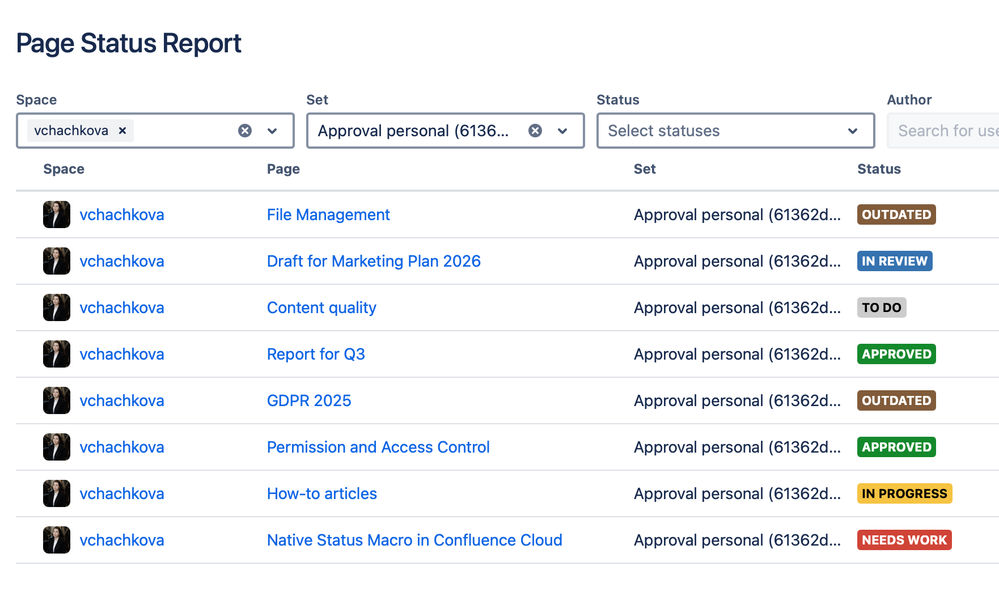Open Draft for Marketing Plan 2026
The width and height of the screenshot is (999, 607).
373,261
